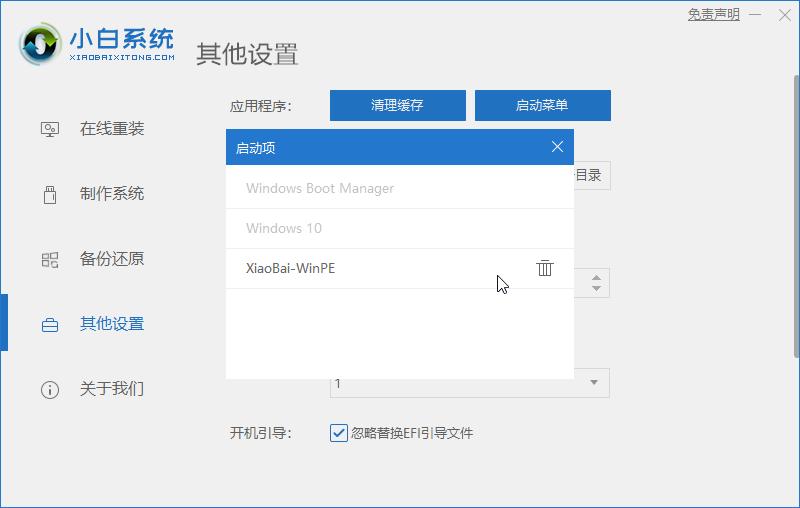Image resolution: width=800 pixels, height=508 pixels.
Task: Select Windows Boot Manager entry
Action: (x=399, y=188)
